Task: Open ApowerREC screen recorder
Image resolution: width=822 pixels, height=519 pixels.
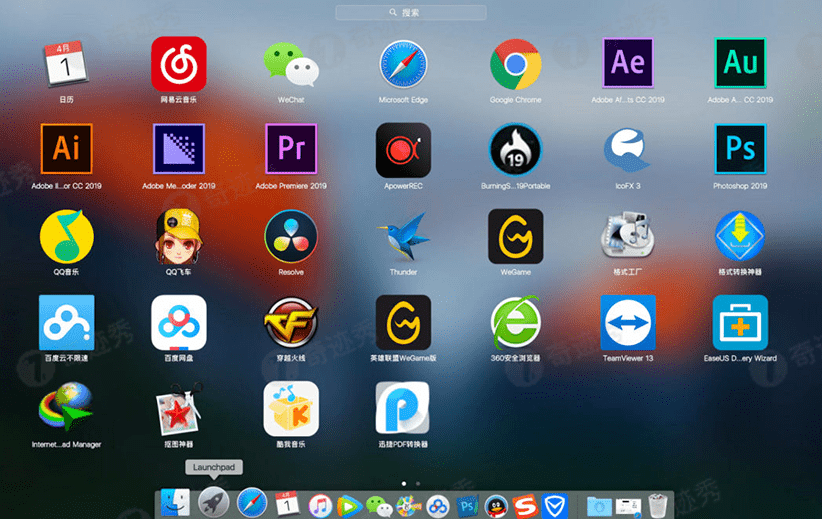Action: click(x=403, y=150)
